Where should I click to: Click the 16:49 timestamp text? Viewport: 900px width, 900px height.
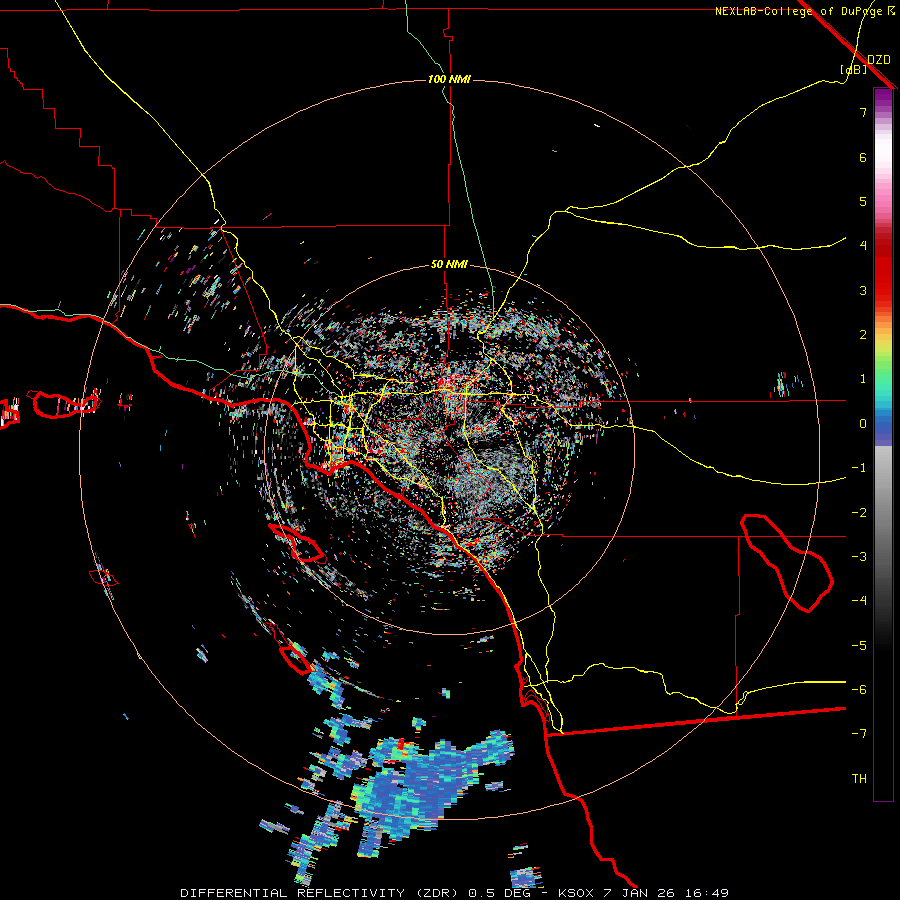[x=707, y=893]
